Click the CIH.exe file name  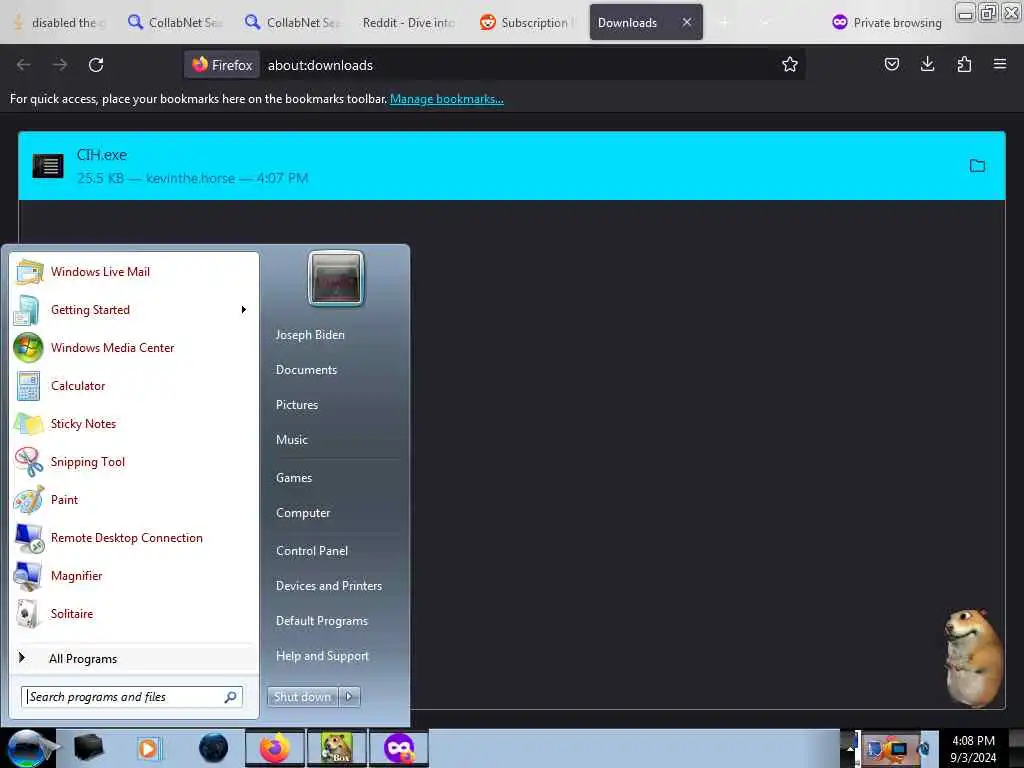(101, 155)
